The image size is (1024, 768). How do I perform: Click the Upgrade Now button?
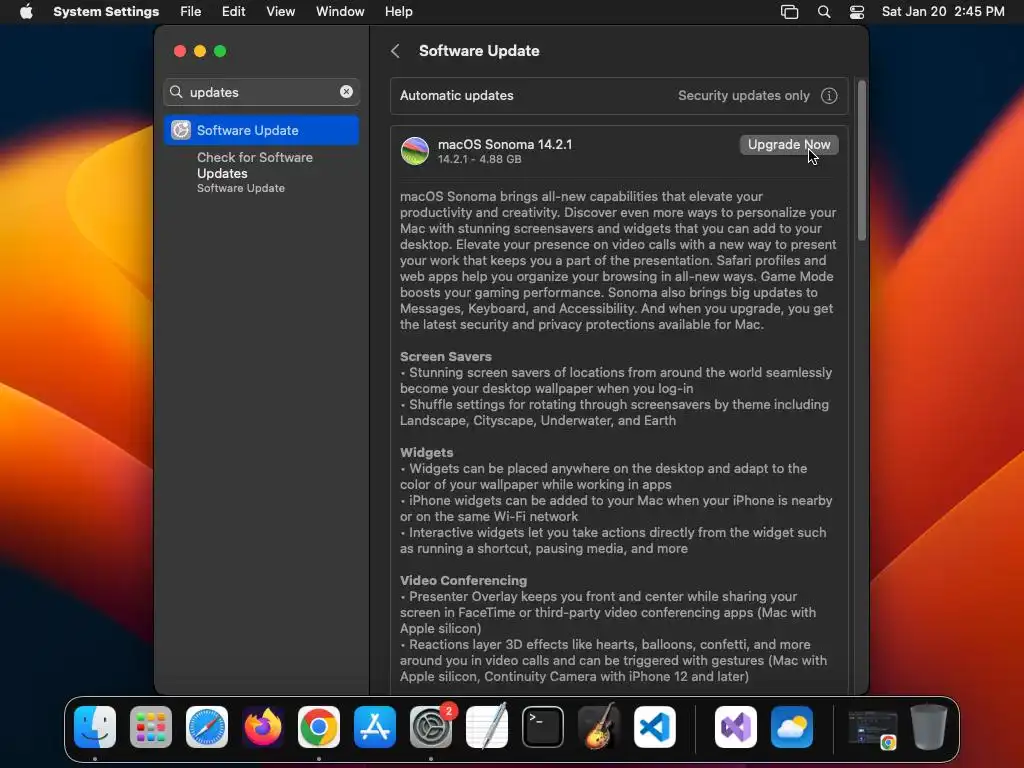click(x=789, y=144)
